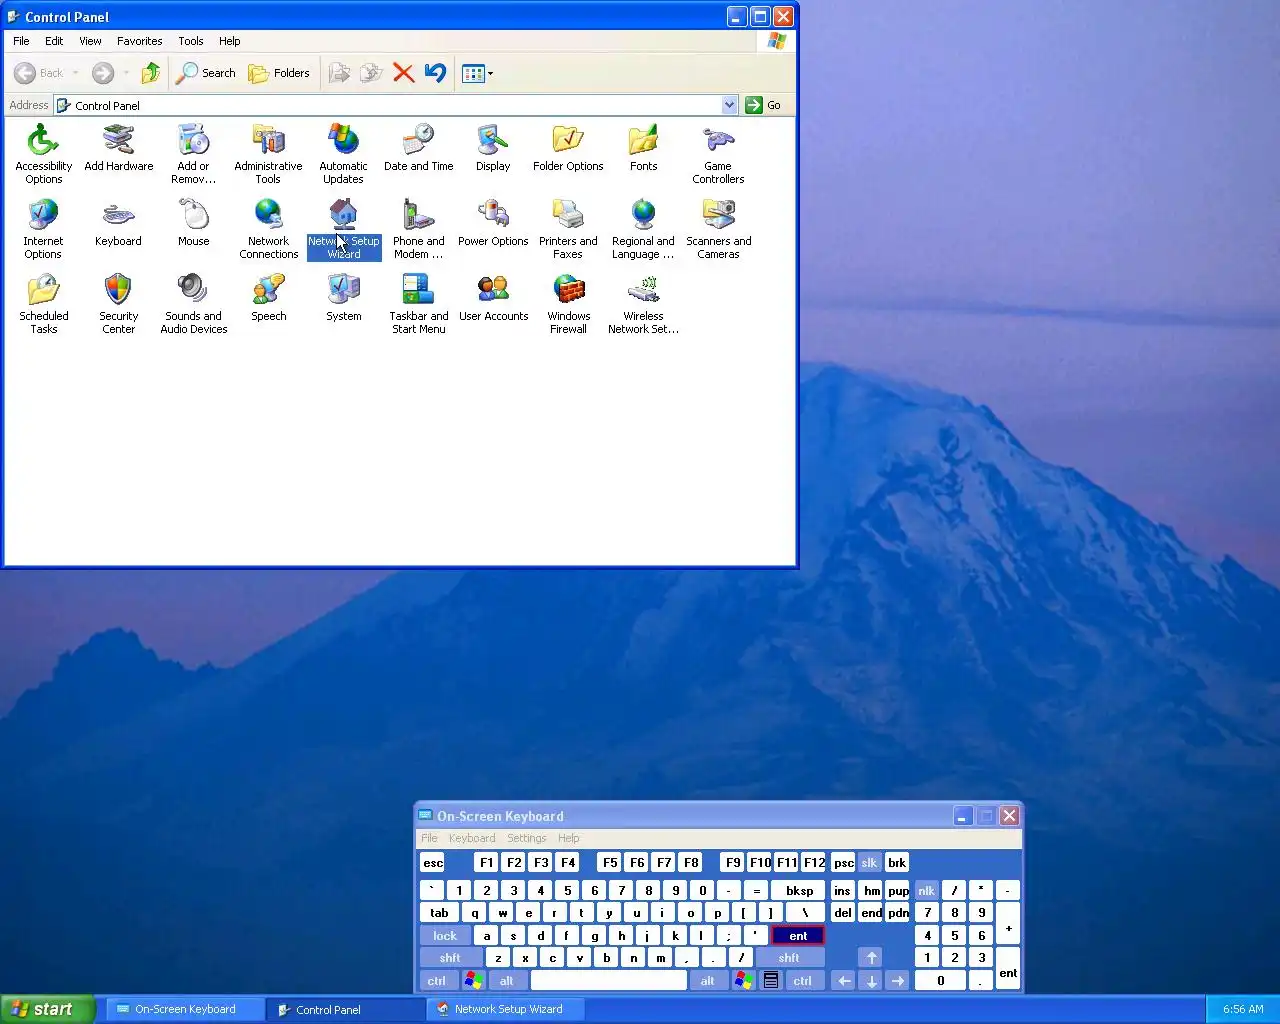Toggle left ctrl key on On-Screen Keyboard
Viewport: 1280px width, 1024px height.
click(437, 981)
